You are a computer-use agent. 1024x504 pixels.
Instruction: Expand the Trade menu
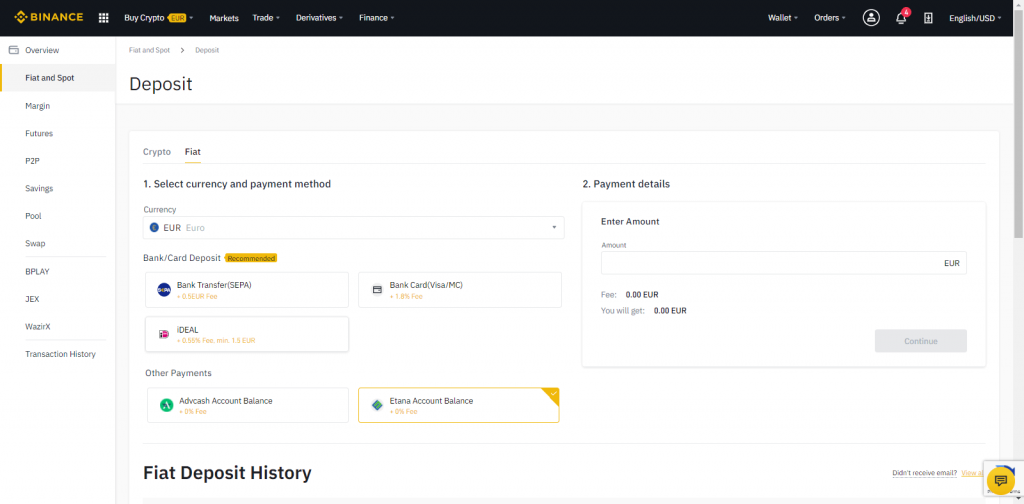(266, 18)
